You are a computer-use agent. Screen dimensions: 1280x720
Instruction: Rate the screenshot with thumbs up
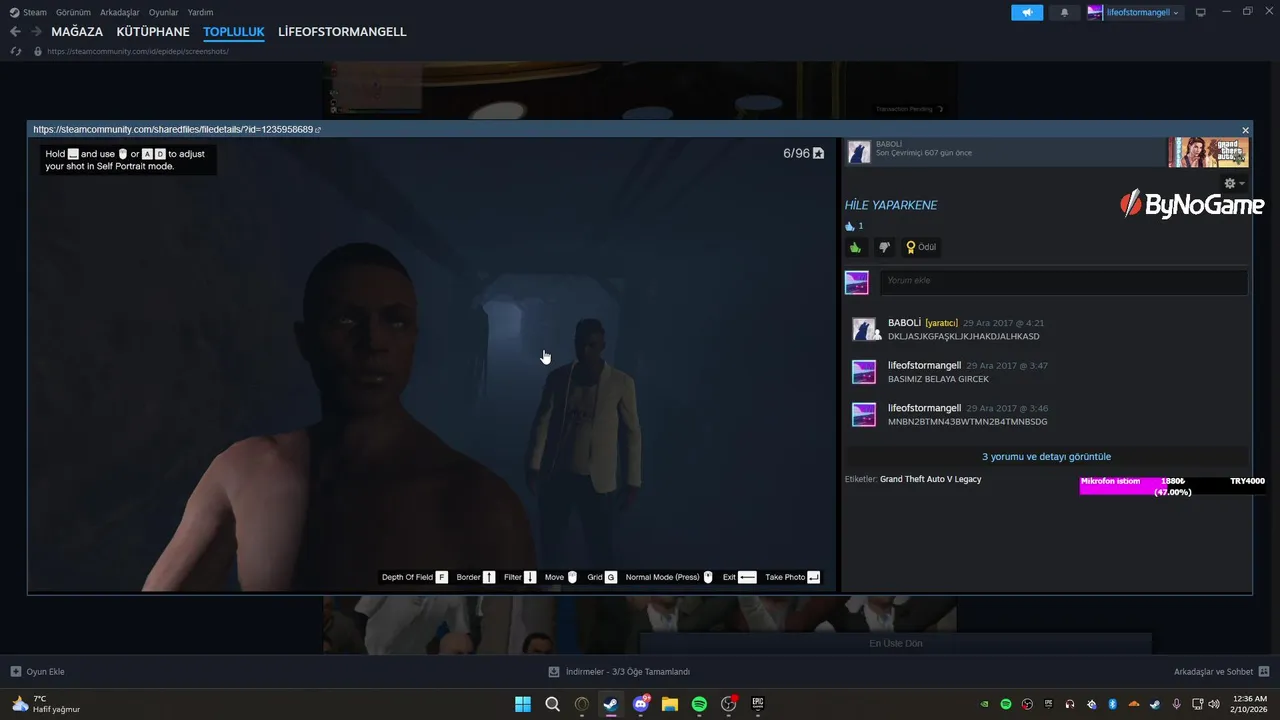[856, 247]
